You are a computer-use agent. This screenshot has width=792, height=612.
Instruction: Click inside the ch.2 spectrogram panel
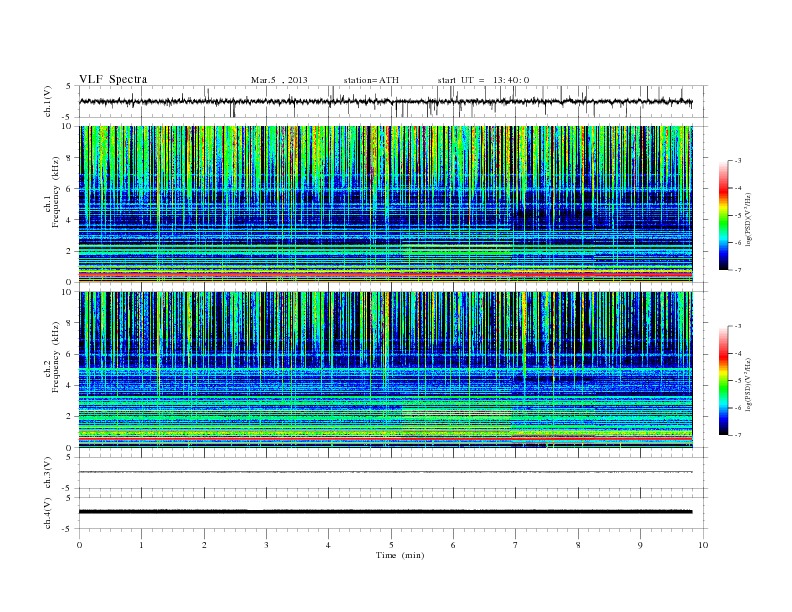[386, 370]
